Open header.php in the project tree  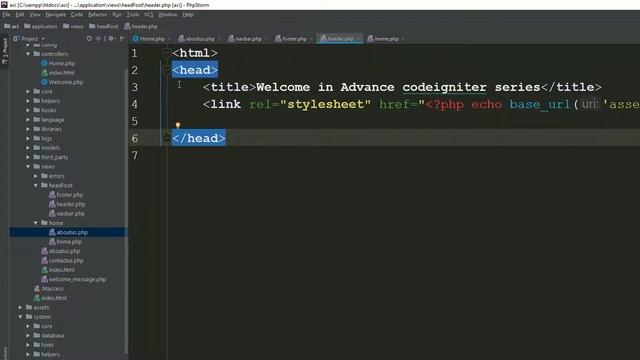(x=67, y=204)
